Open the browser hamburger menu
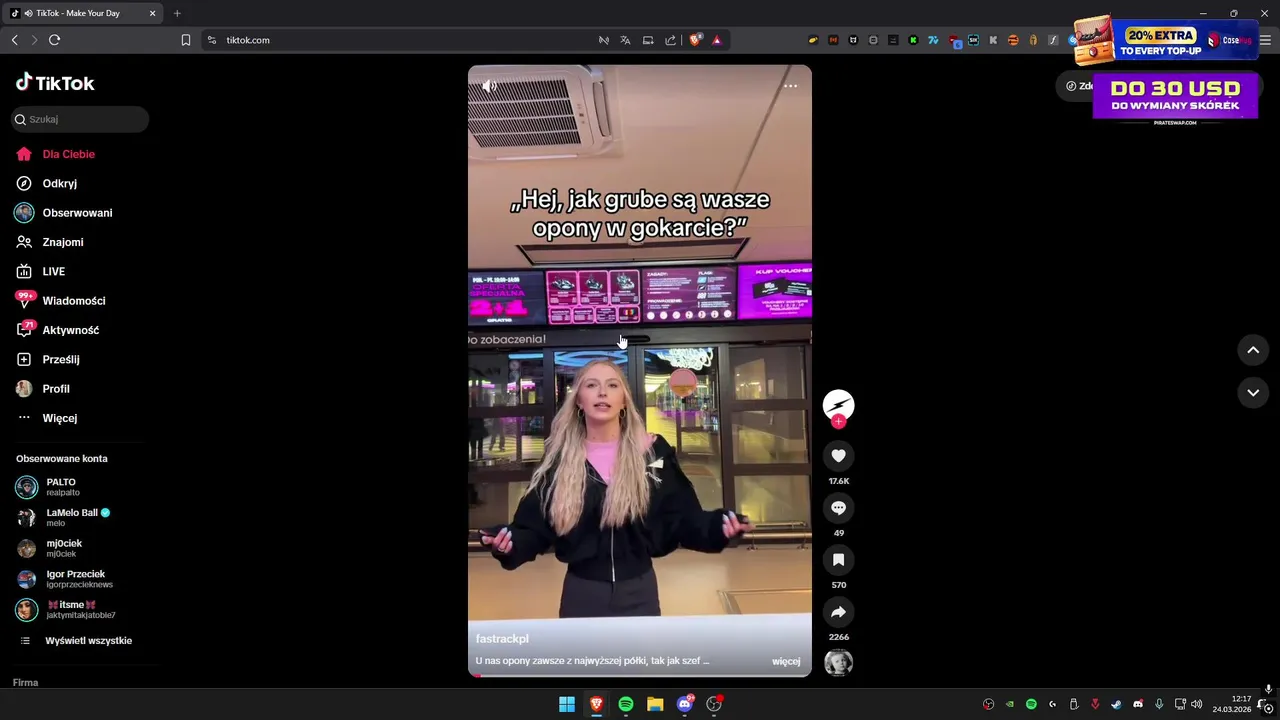 (x=1265, y=40)
